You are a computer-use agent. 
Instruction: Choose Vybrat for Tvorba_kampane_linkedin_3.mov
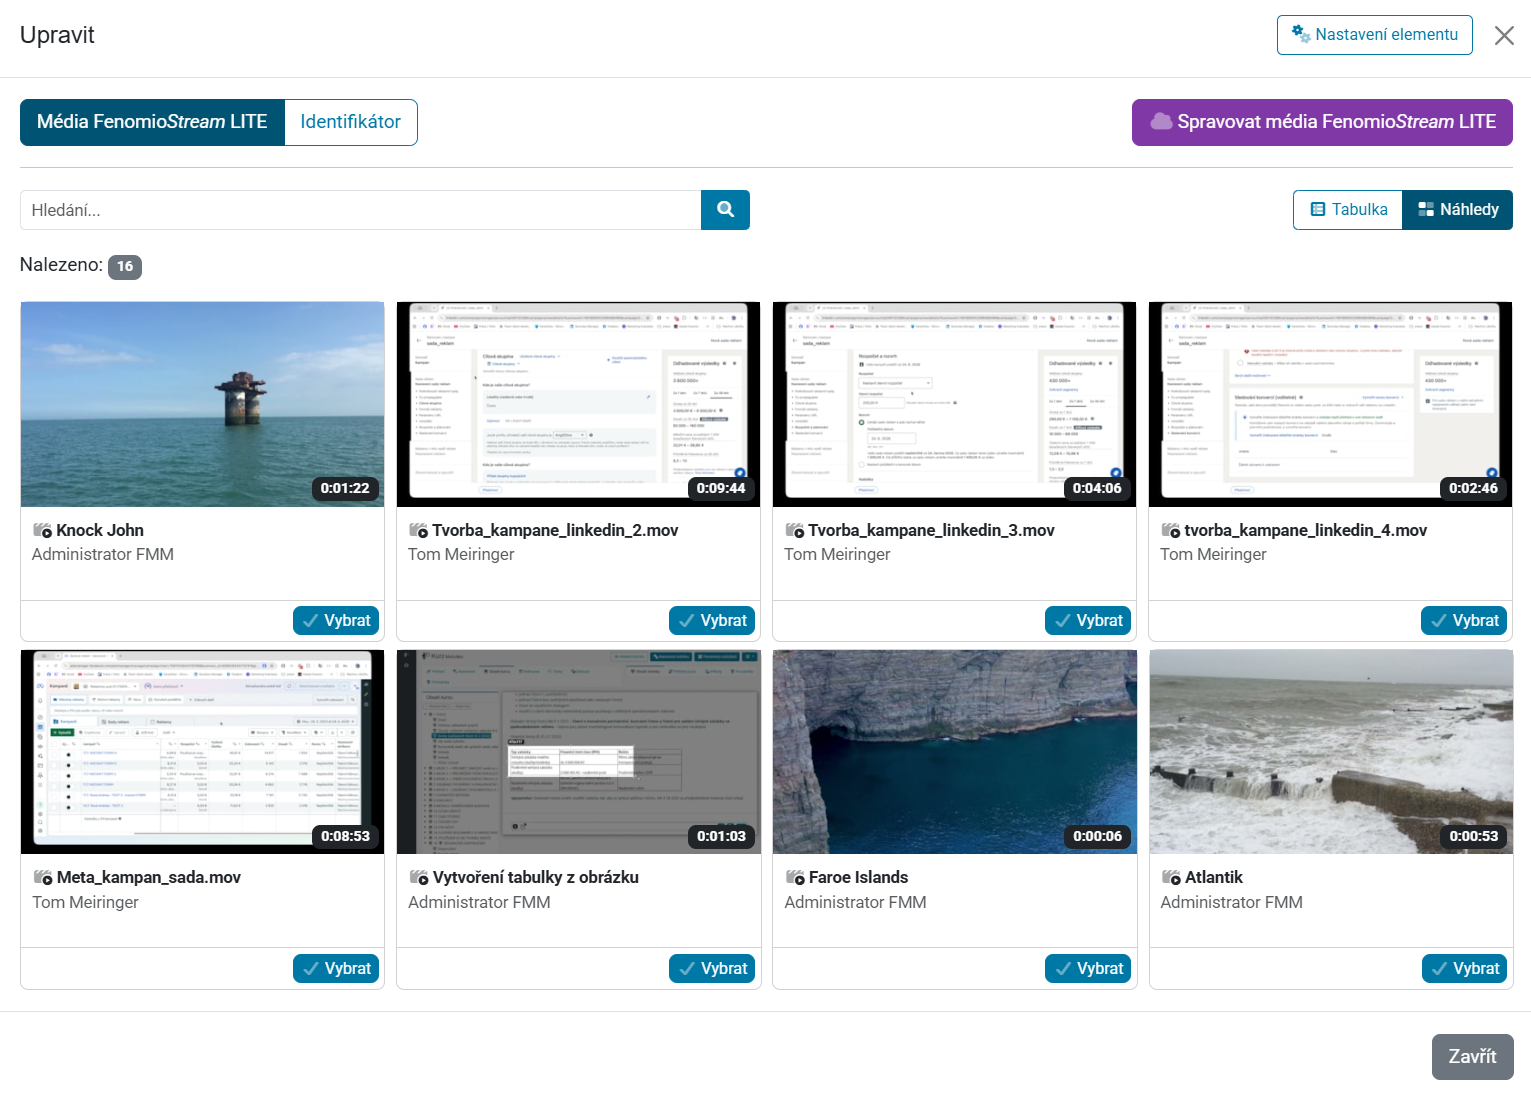coord(1088,621)
